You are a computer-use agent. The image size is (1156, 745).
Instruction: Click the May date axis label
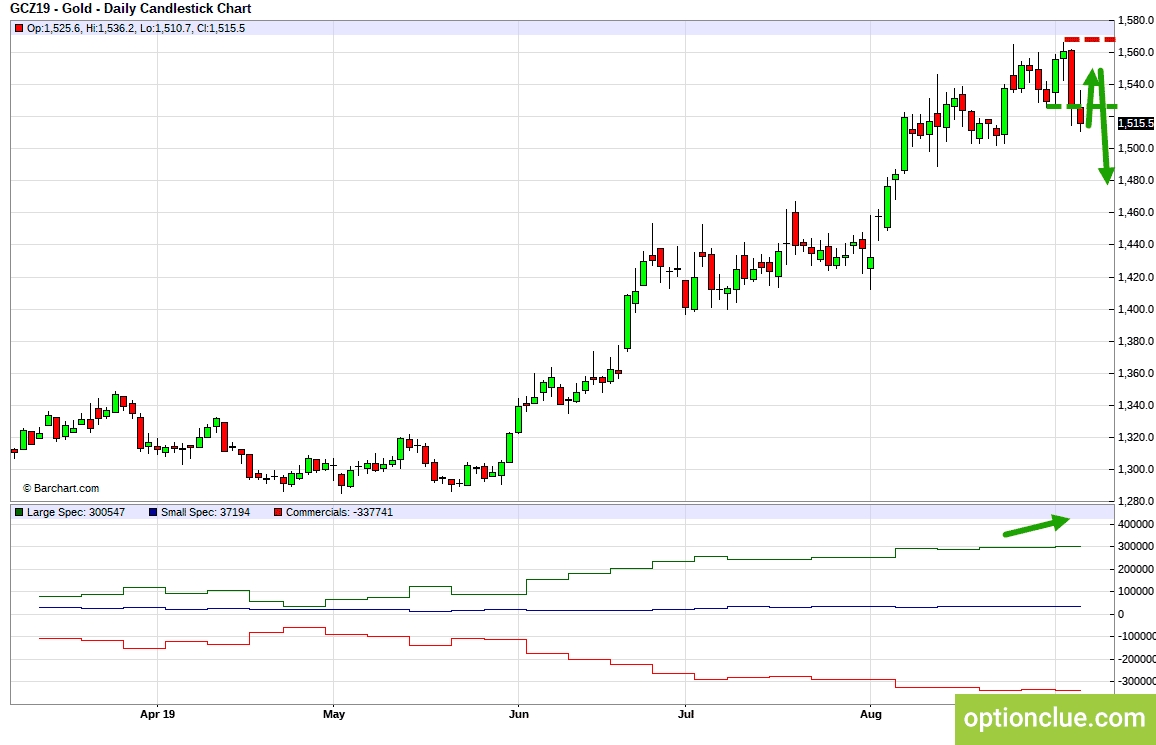[334, 714]
